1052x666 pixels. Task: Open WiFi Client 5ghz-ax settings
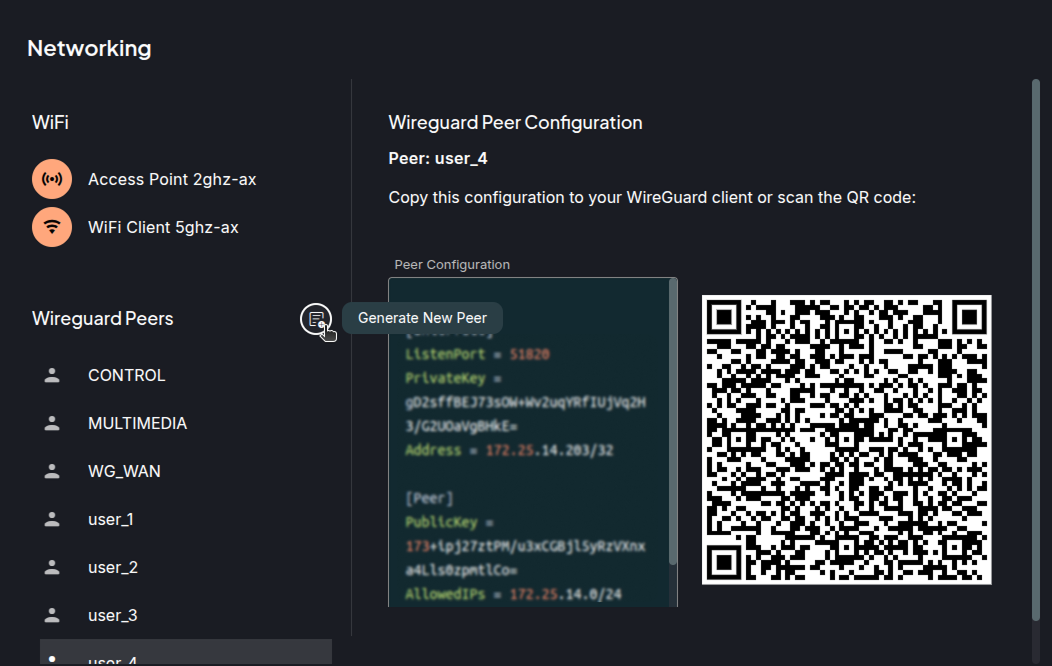click(x=163, y=227)
